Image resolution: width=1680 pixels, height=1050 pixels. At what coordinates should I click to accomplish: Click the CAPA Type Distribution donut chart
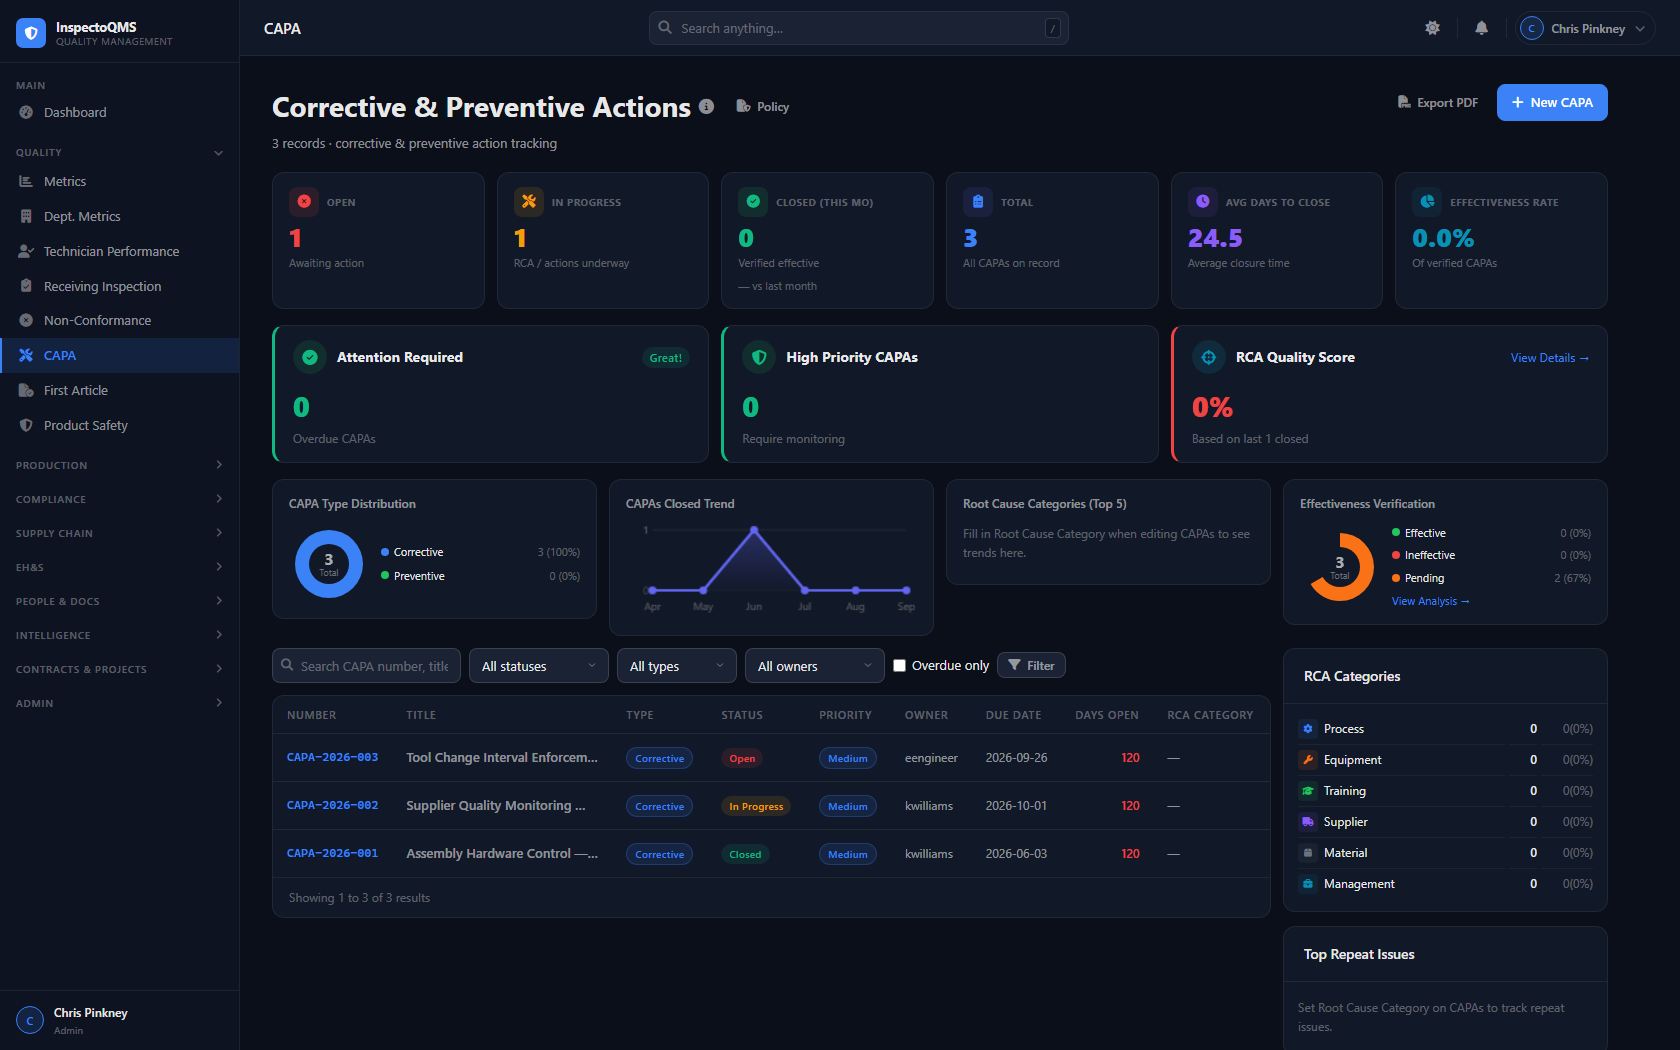pos(329,564)
